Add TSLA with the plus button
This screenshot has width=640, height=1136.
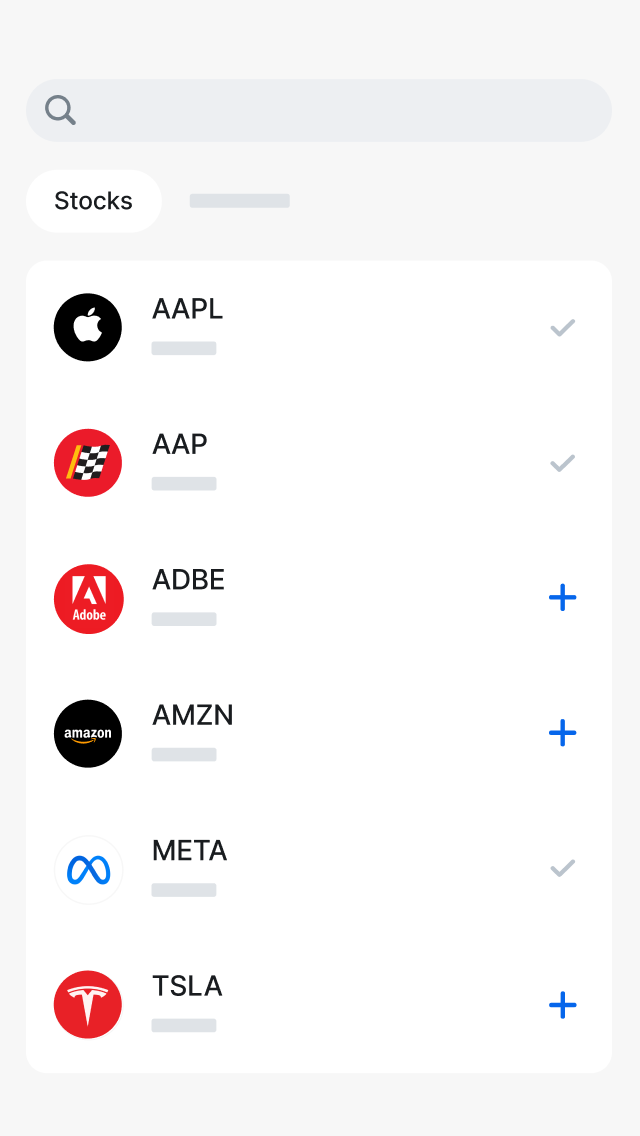pyautogui.click(x=563, y=1004)
